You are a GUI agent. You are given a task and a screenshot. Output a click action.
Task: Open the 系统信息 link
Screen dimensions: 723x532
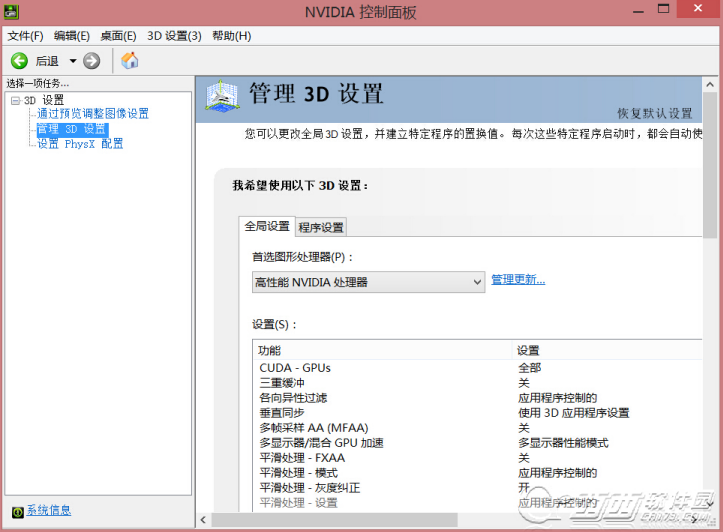[x=48, y=510]
